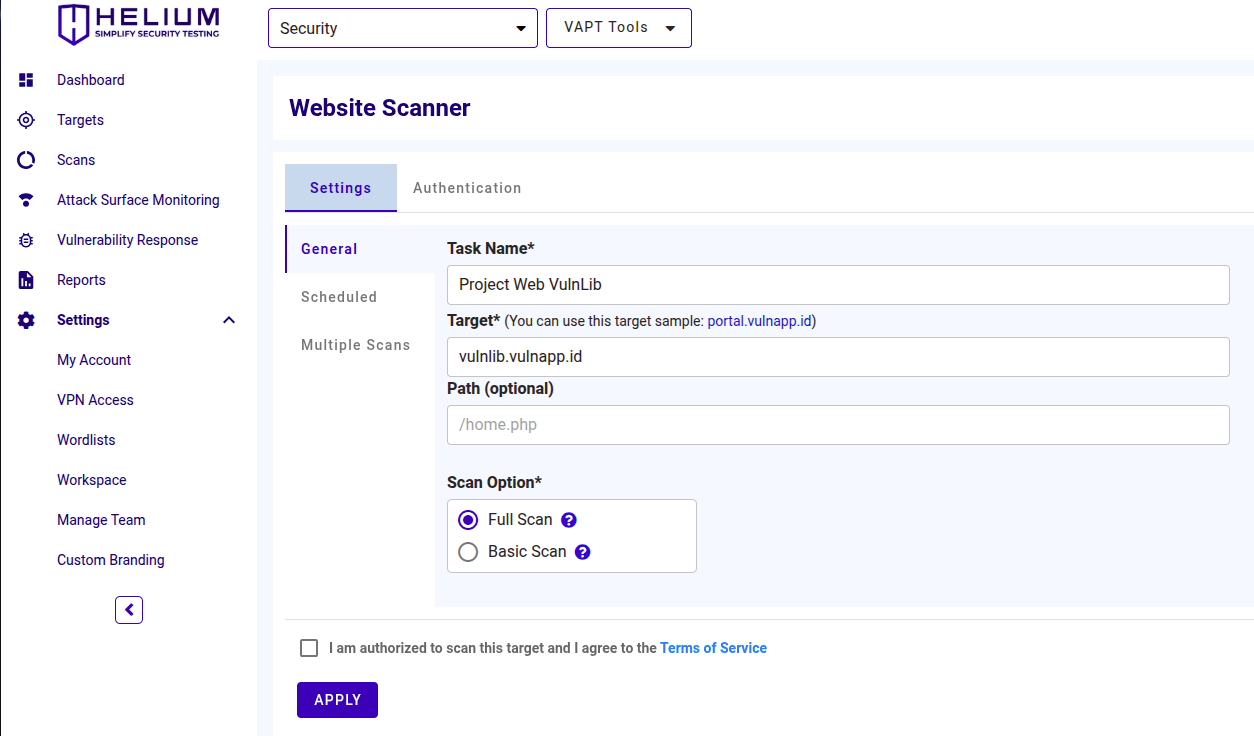This screenshot has height=736, width=1254.
Task: Collapse the Settings sidebar section chevron
Action: point(229,320)
